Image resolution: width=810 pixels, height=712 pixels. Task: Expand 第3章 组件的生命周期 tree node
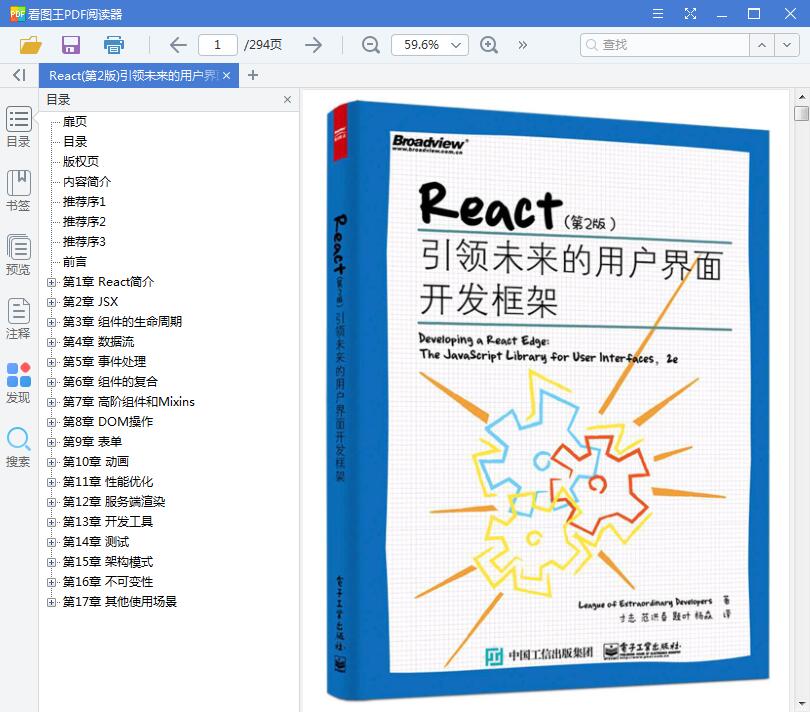51,322
